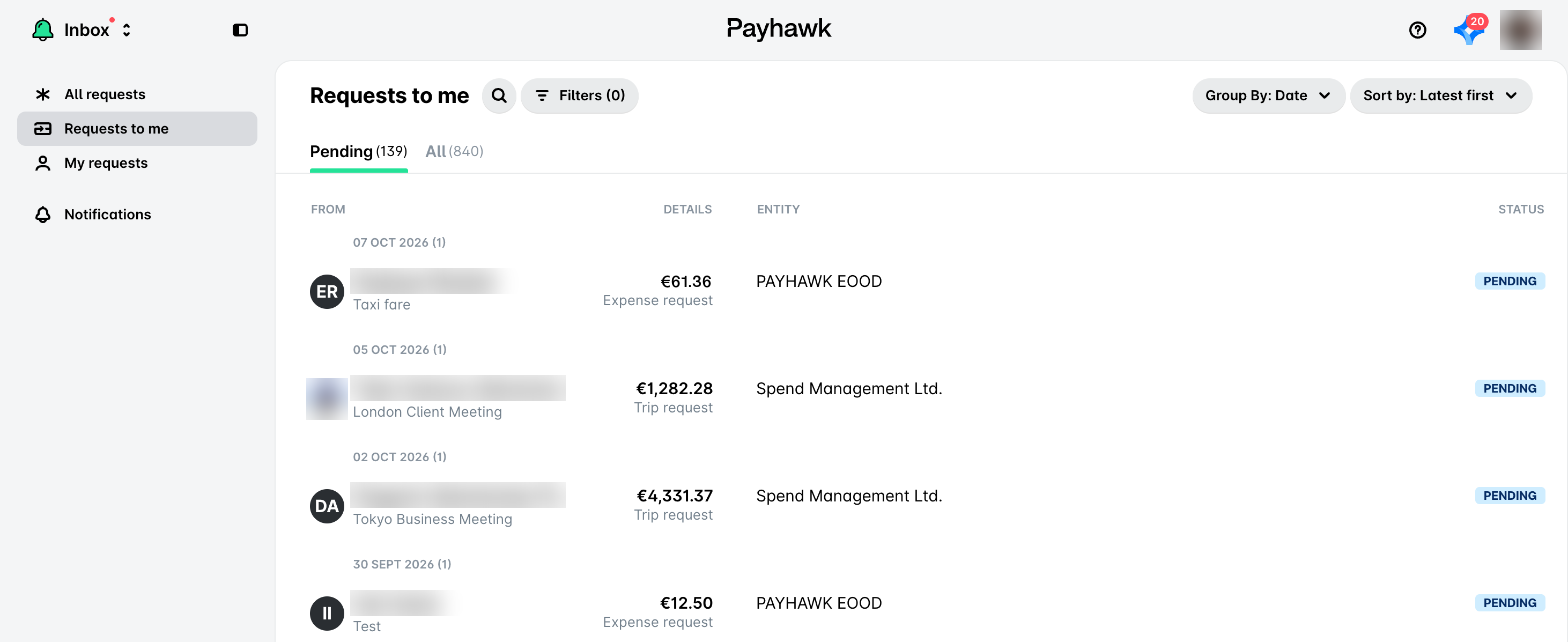Click the ER avatar on Taxi fare row
Image resolution: width=1568 pixels, height=642 pixels.
[327, 292]
